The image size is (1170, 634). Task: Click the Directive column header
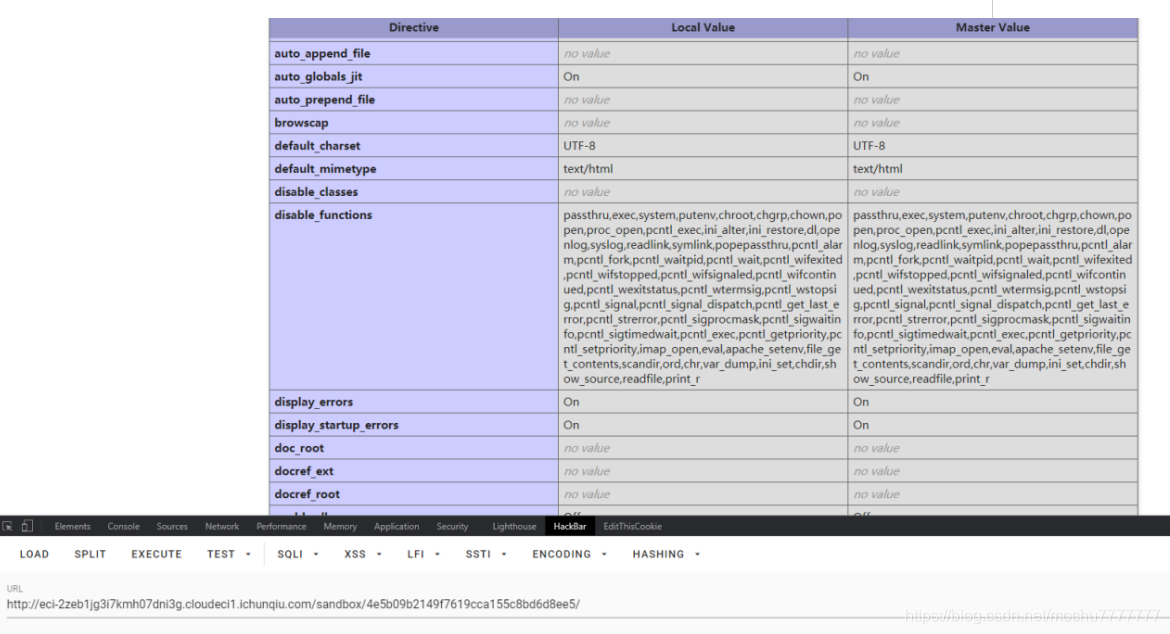tap(413, 28)
